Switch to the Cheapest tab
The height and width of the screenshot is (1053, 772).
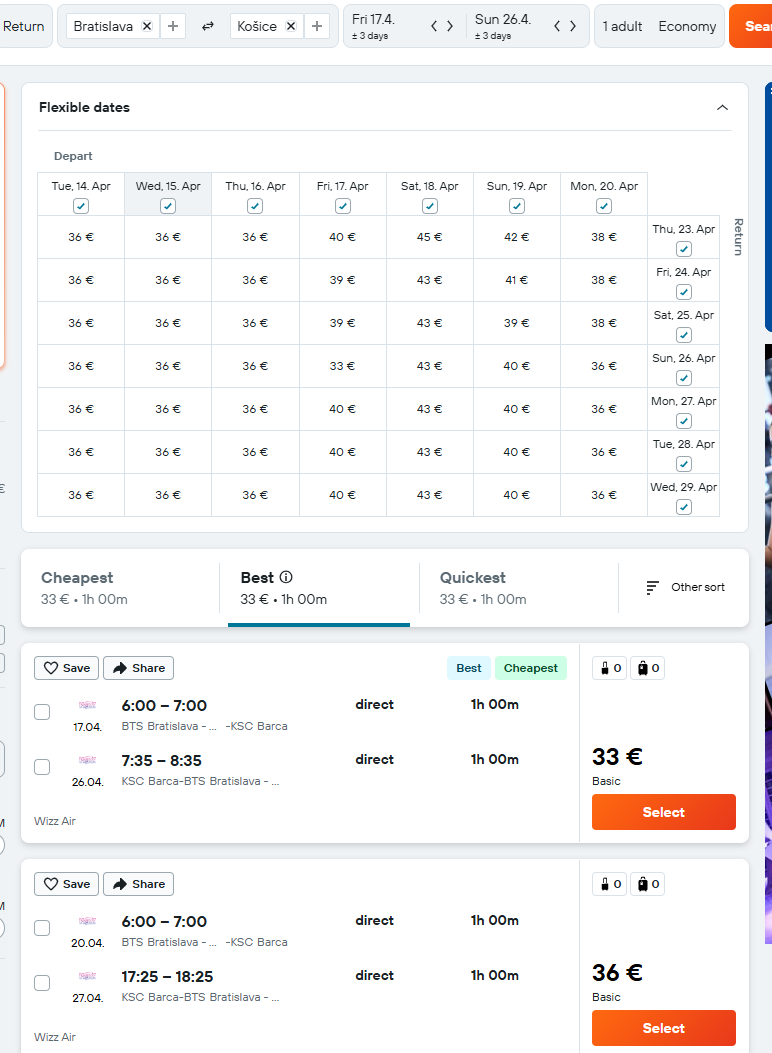pyautogui.click(x=120, y=587)
